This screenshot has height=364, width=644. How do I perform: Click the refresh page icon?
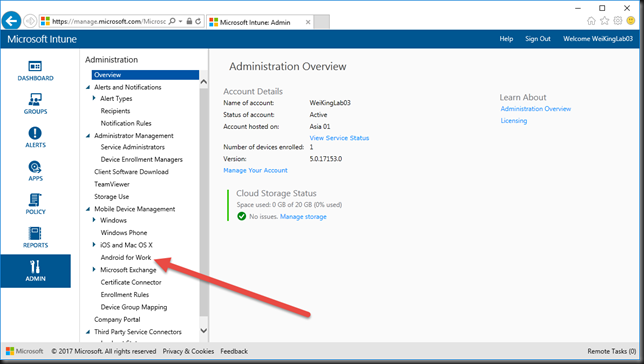pos(198,21)
